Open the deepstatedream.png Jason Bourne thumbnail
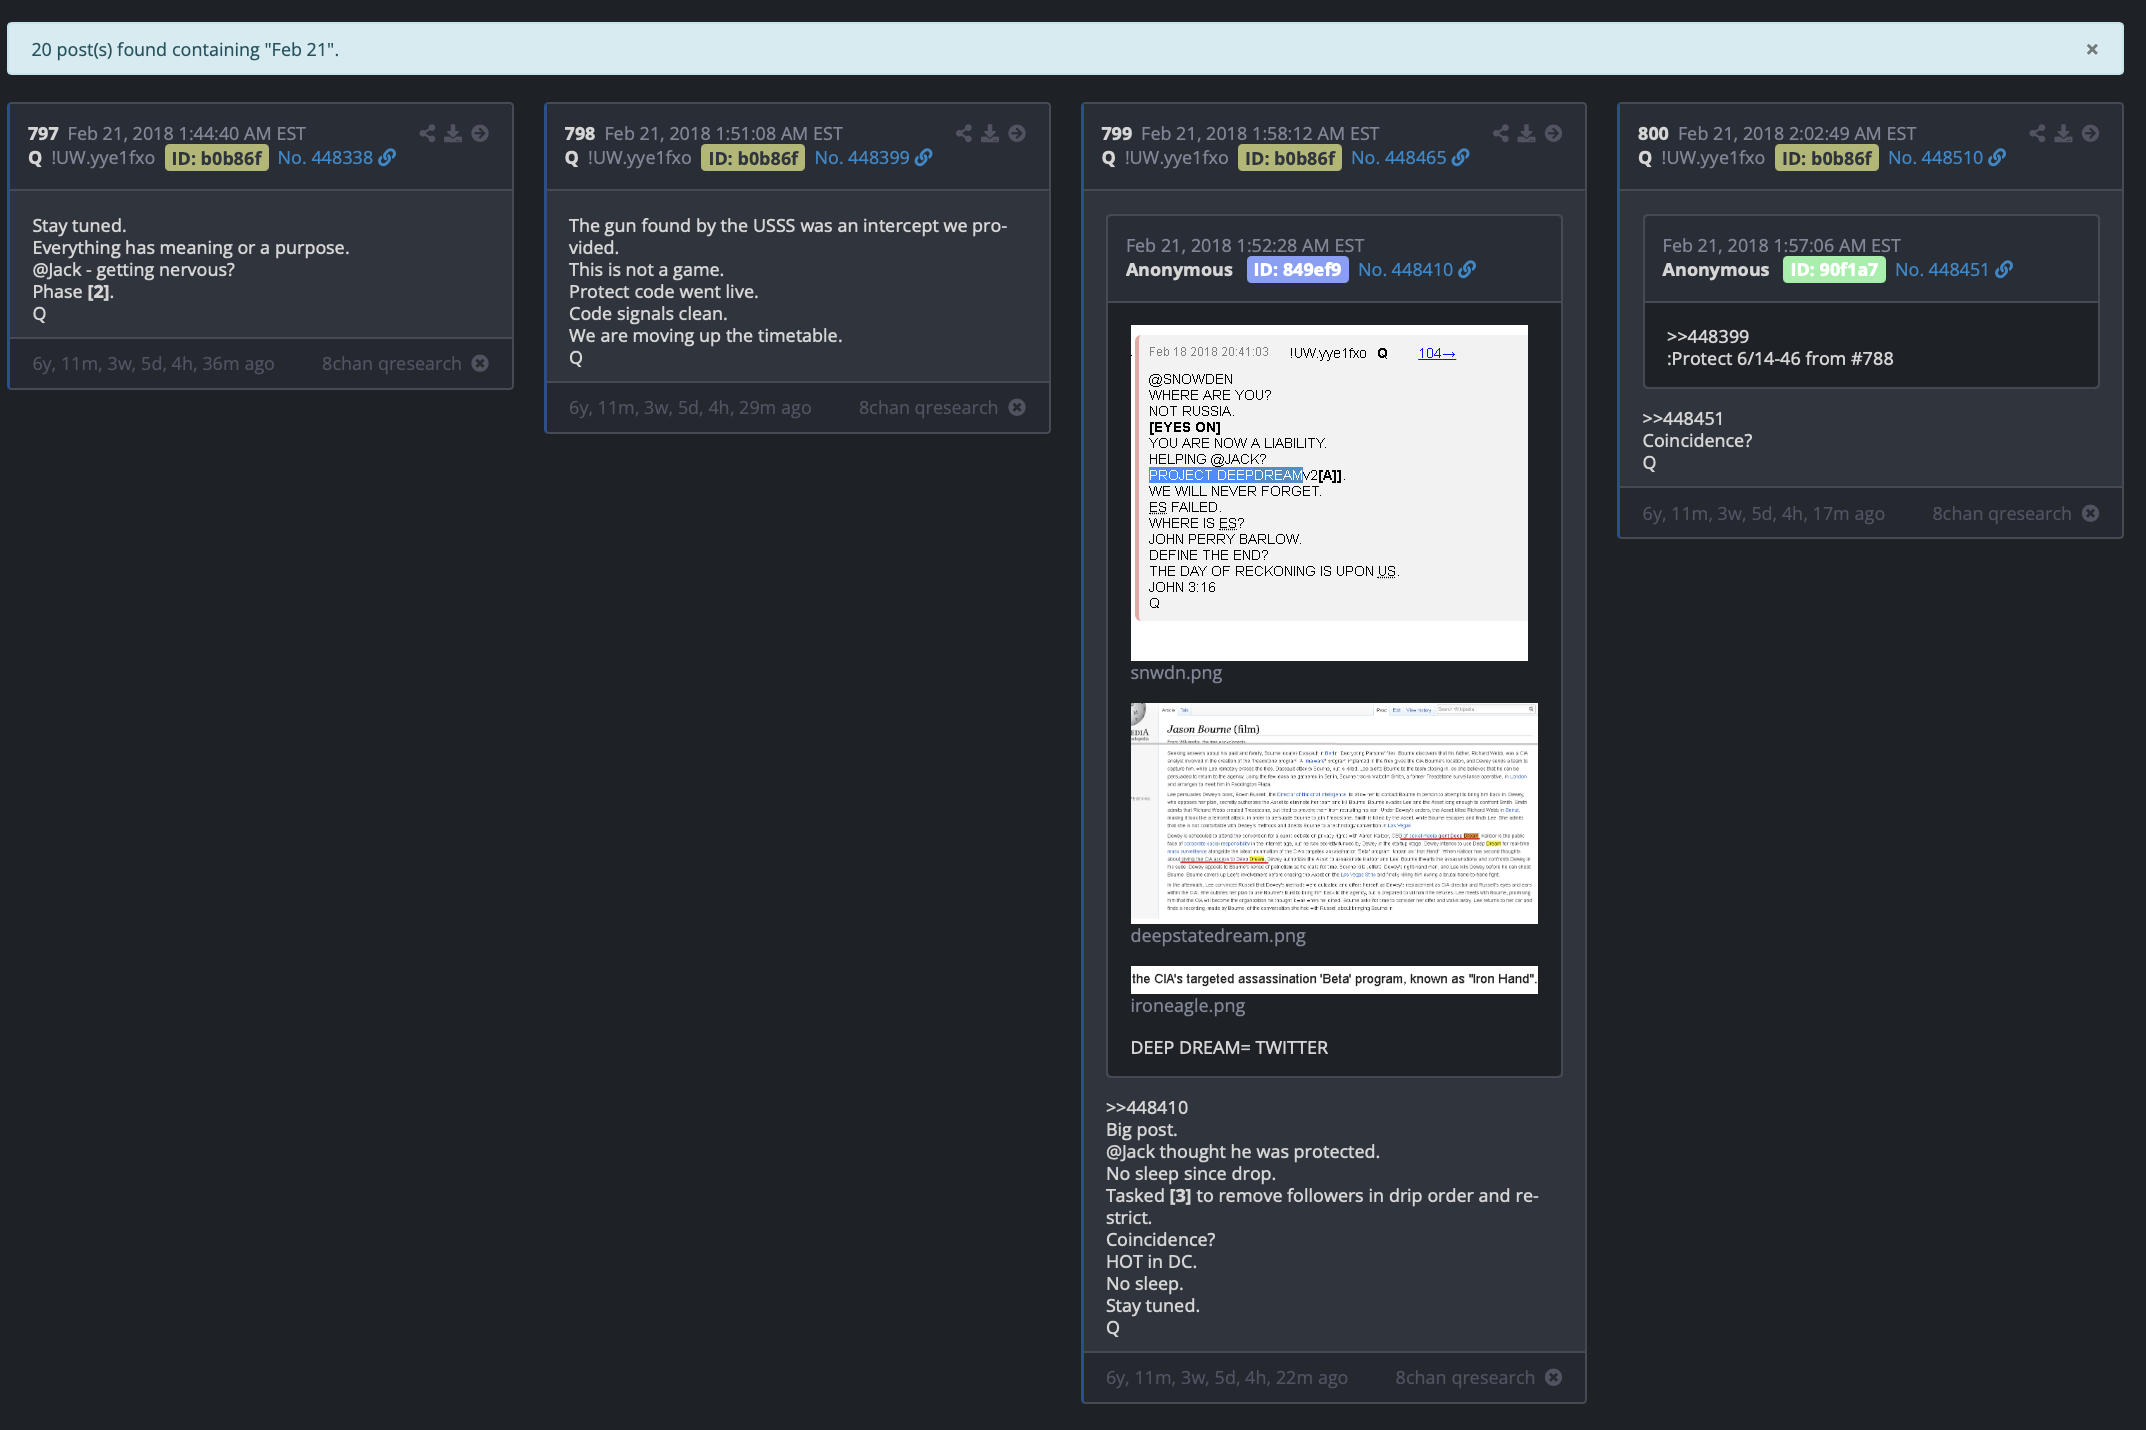 [1334, 813]
